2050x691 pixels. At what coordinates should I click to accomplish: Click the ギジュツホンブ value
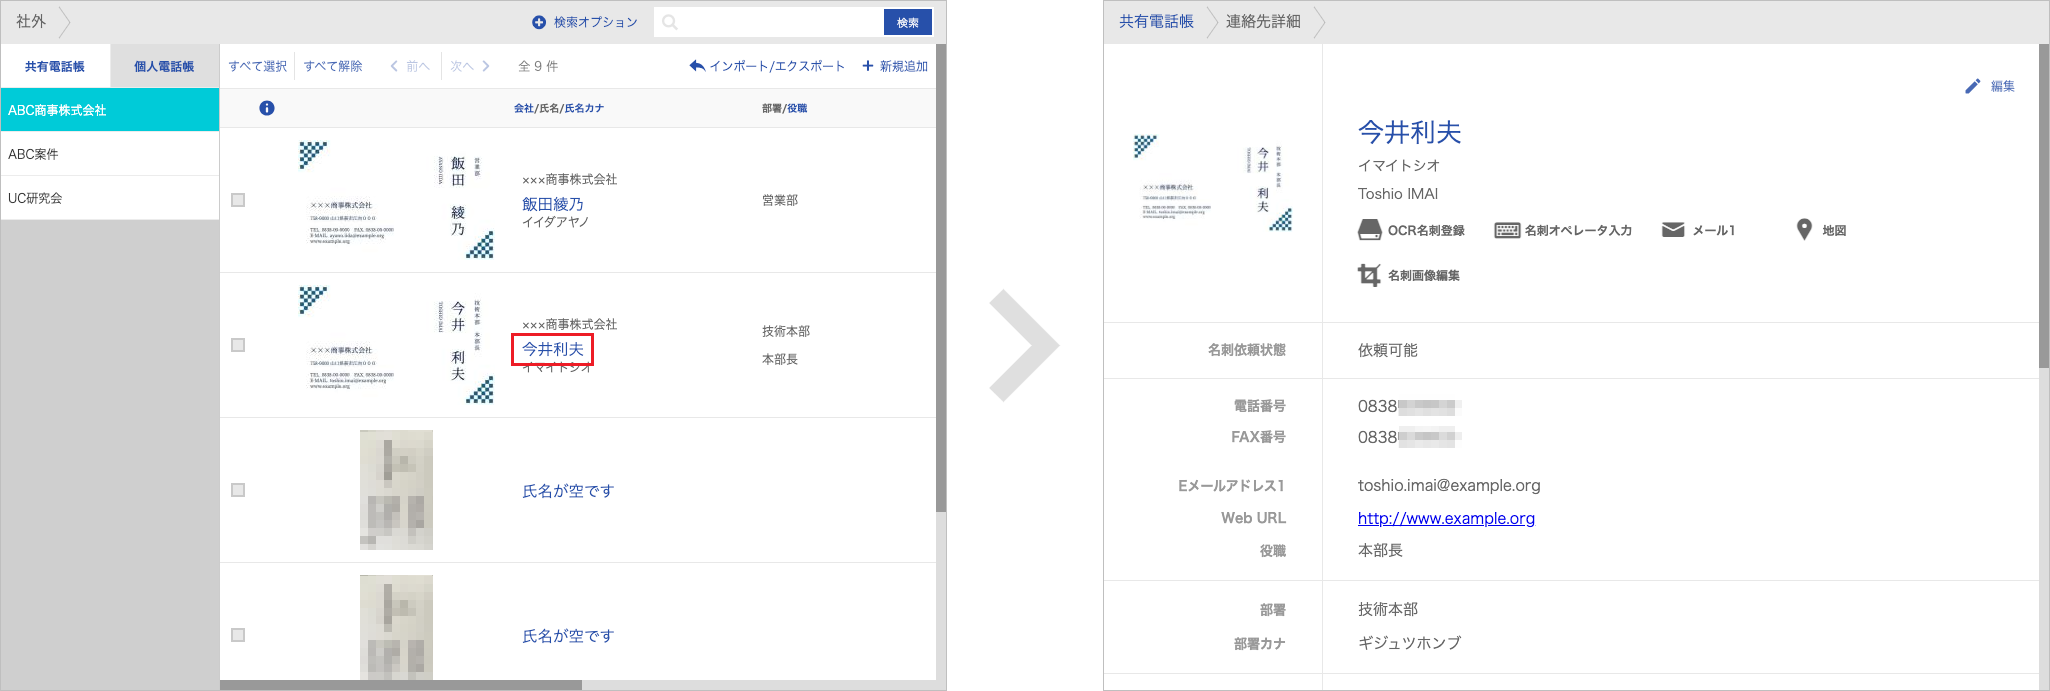pos(1409,643)
